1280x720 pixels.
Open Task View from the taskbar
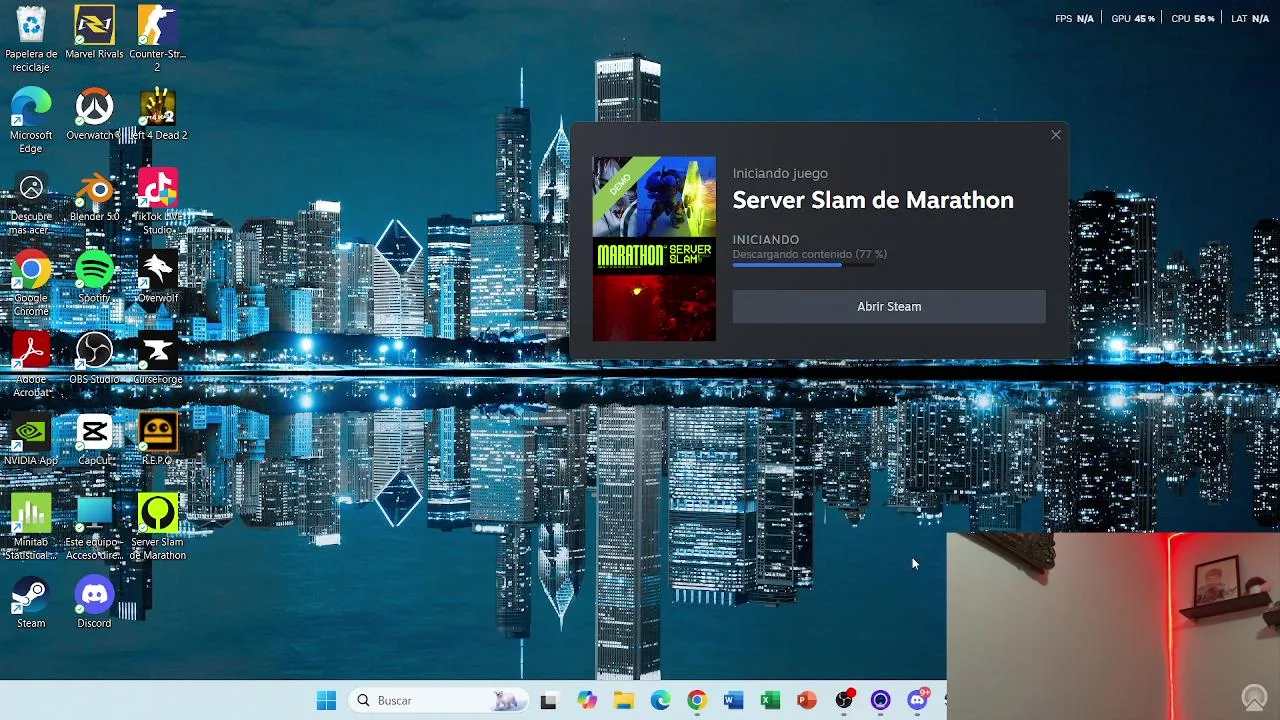548,701
